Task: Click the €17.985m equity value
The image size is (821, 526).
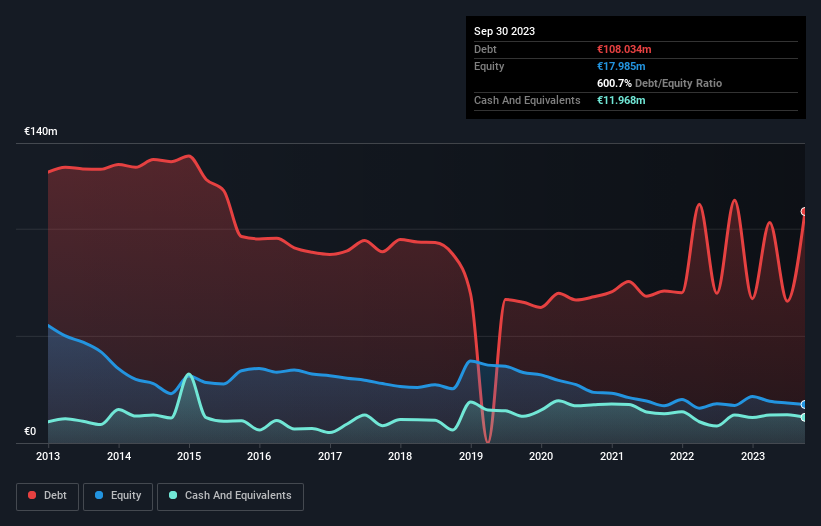Action: (x=621, y=66)
